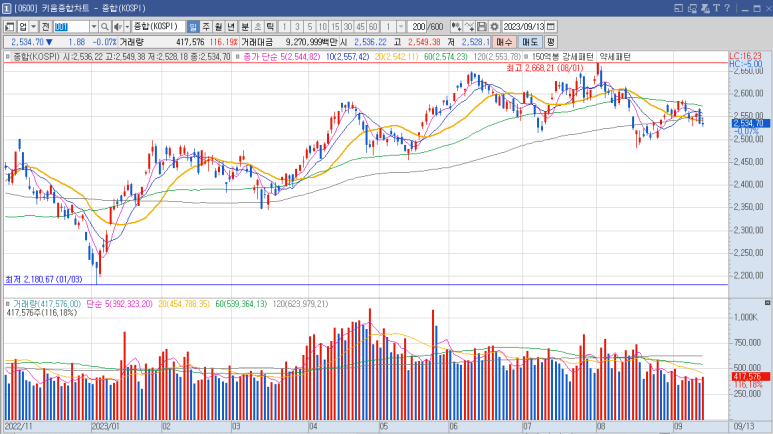Viewport: 773px width, 434px height.
Task: Click the candlestick add-indicator icon
Action: pyautogui.click(x=457, y=27)
